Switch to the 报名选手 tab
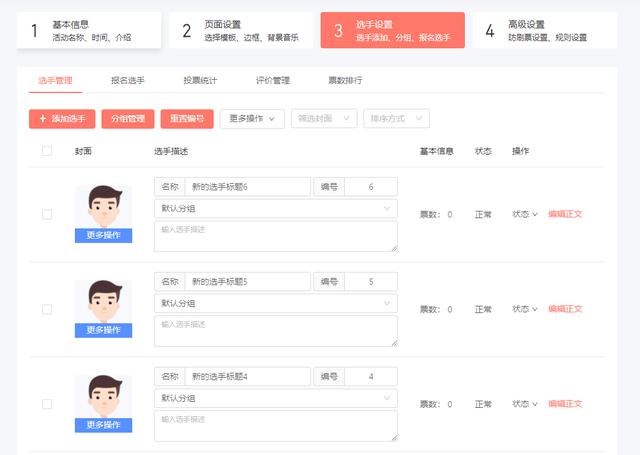 click(126, 80)
